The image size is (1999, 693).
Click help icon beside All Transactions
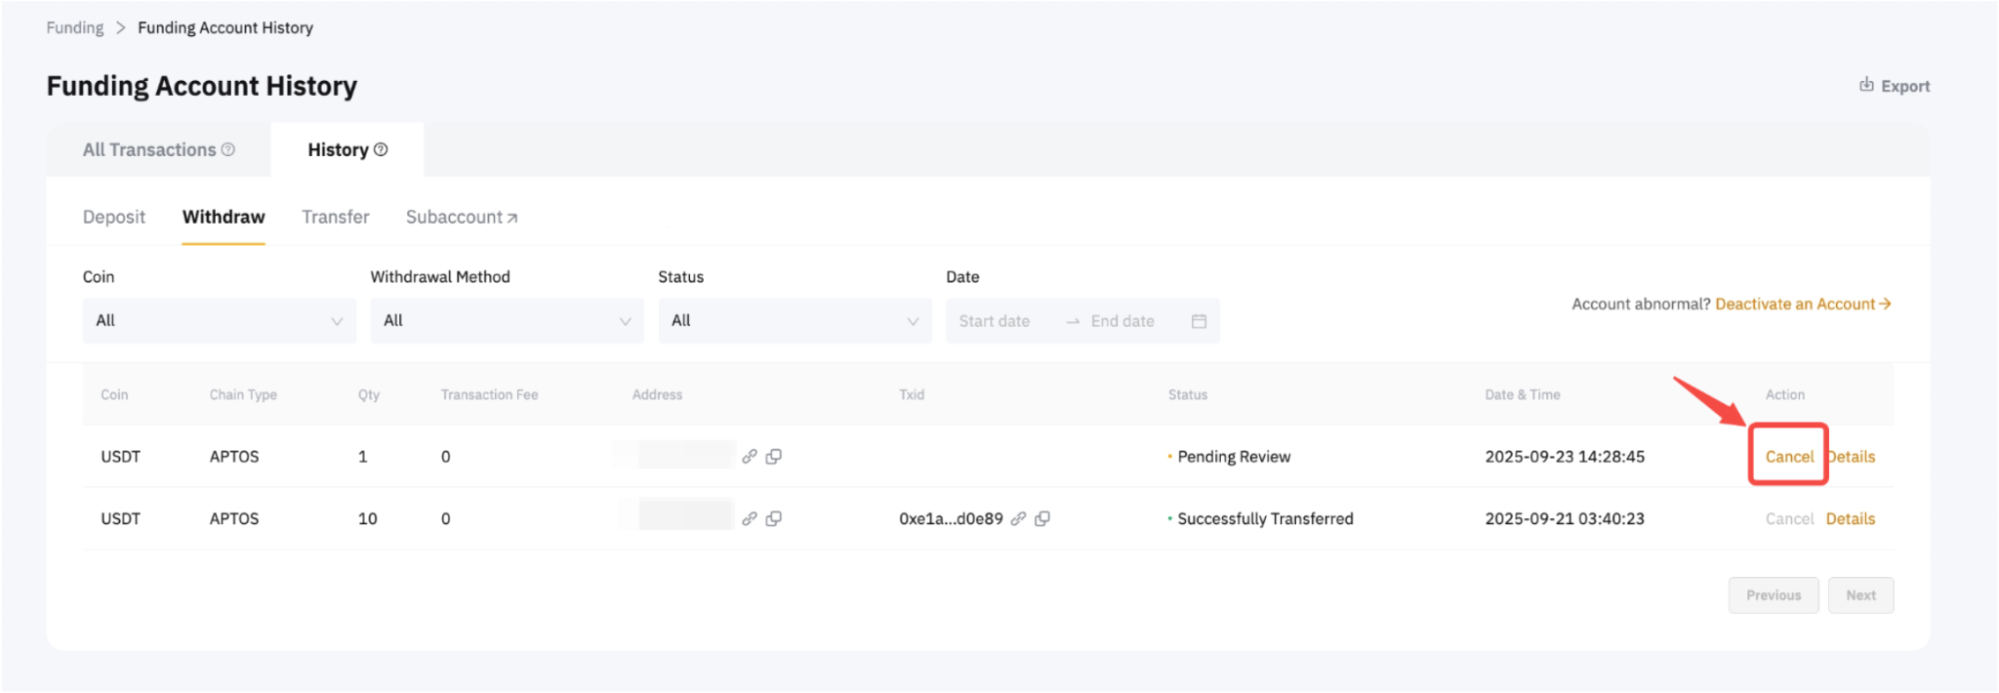click(228, 149)
